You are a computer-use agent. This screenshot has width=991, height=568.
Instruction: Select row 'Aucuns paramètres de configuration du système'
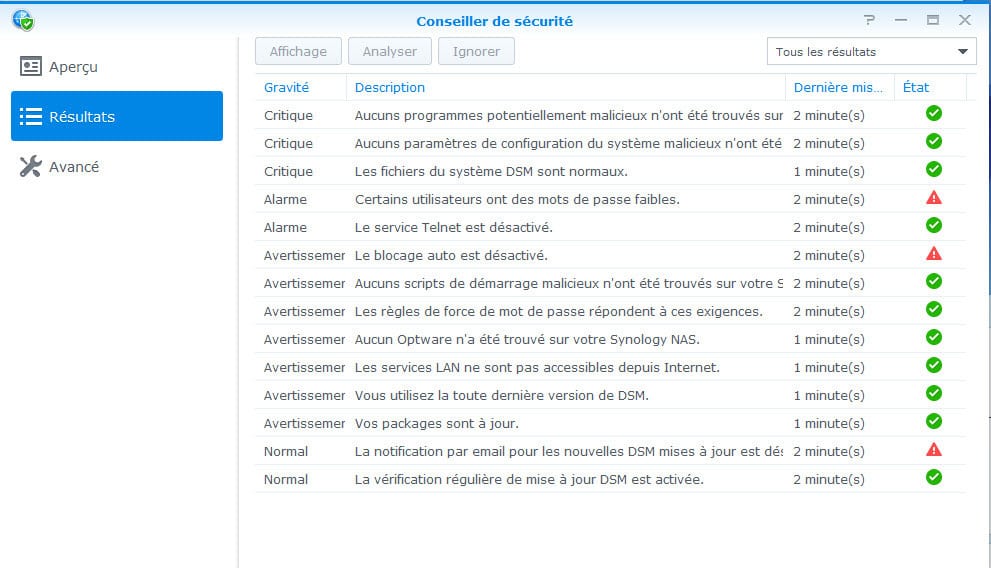tap(611, 143)
